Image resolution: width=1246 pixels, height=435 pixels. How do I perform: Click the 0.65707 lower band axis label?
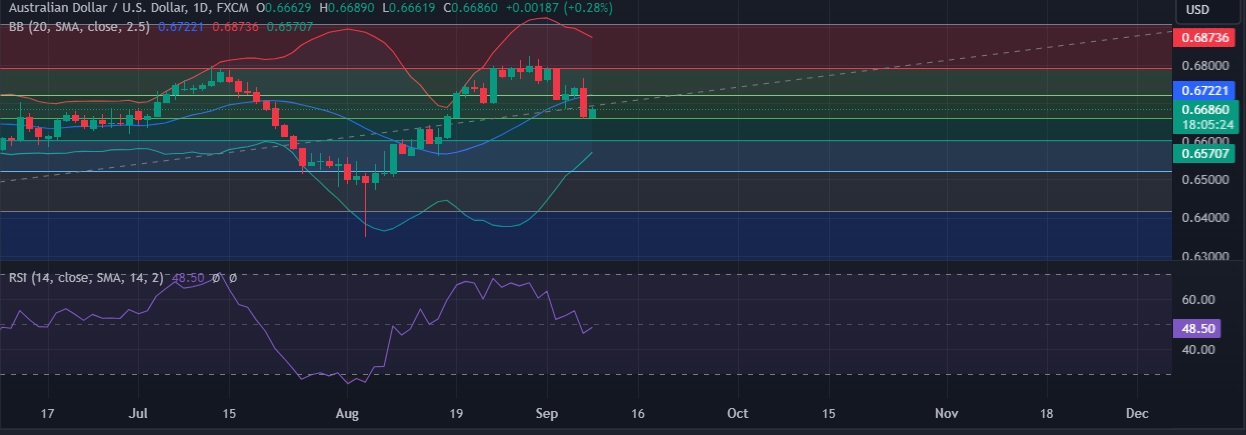pos(1204,152)
